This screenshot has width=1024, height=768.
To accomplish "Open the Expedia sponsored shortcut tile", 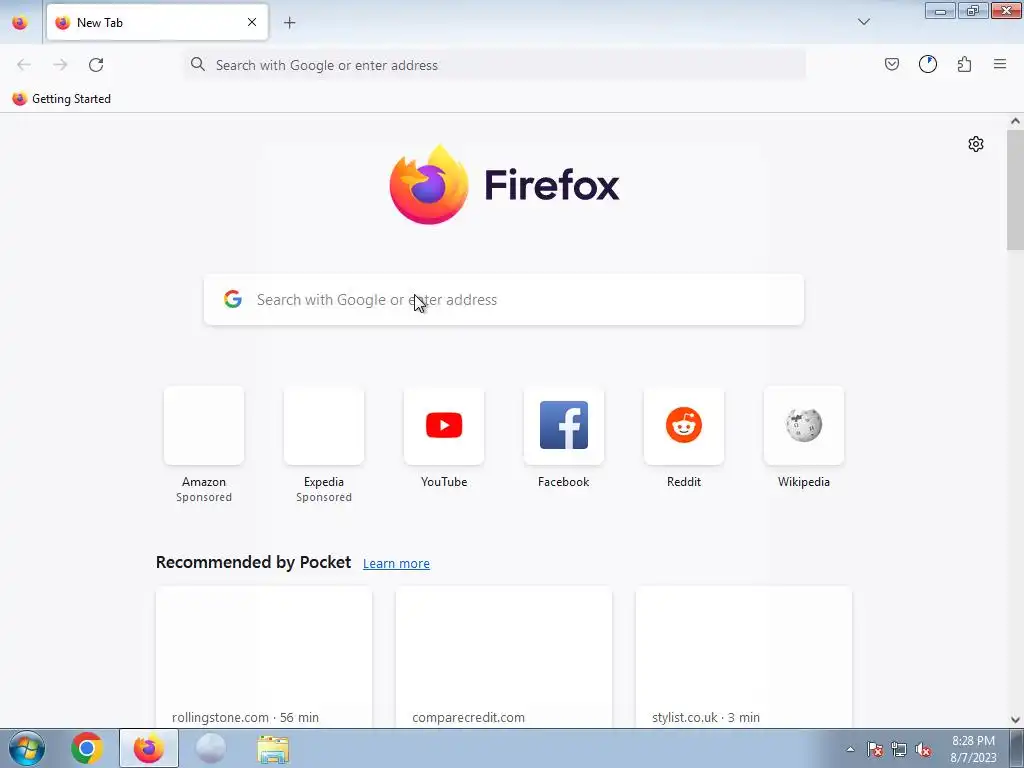I will click(x=324, y=425).
